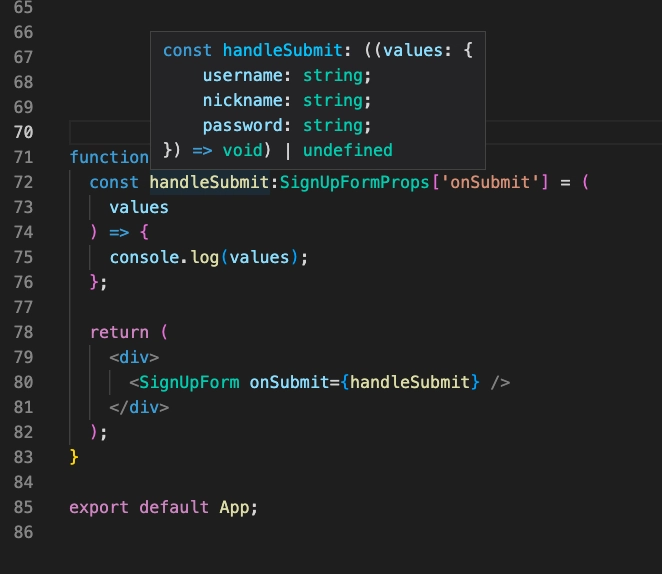
Task: Click 'username' in hover tooltip
Action: pos(243,75)
